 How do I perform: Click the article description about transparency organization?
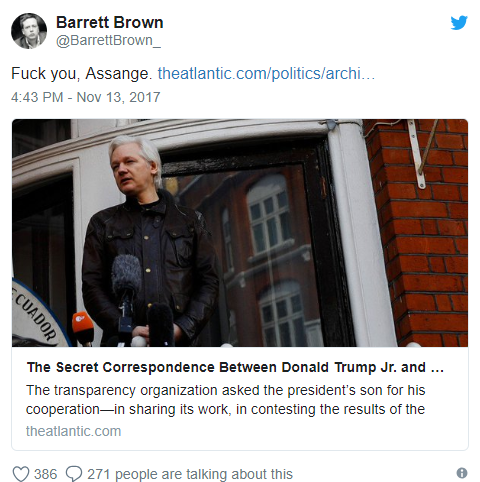coord(226,400)
